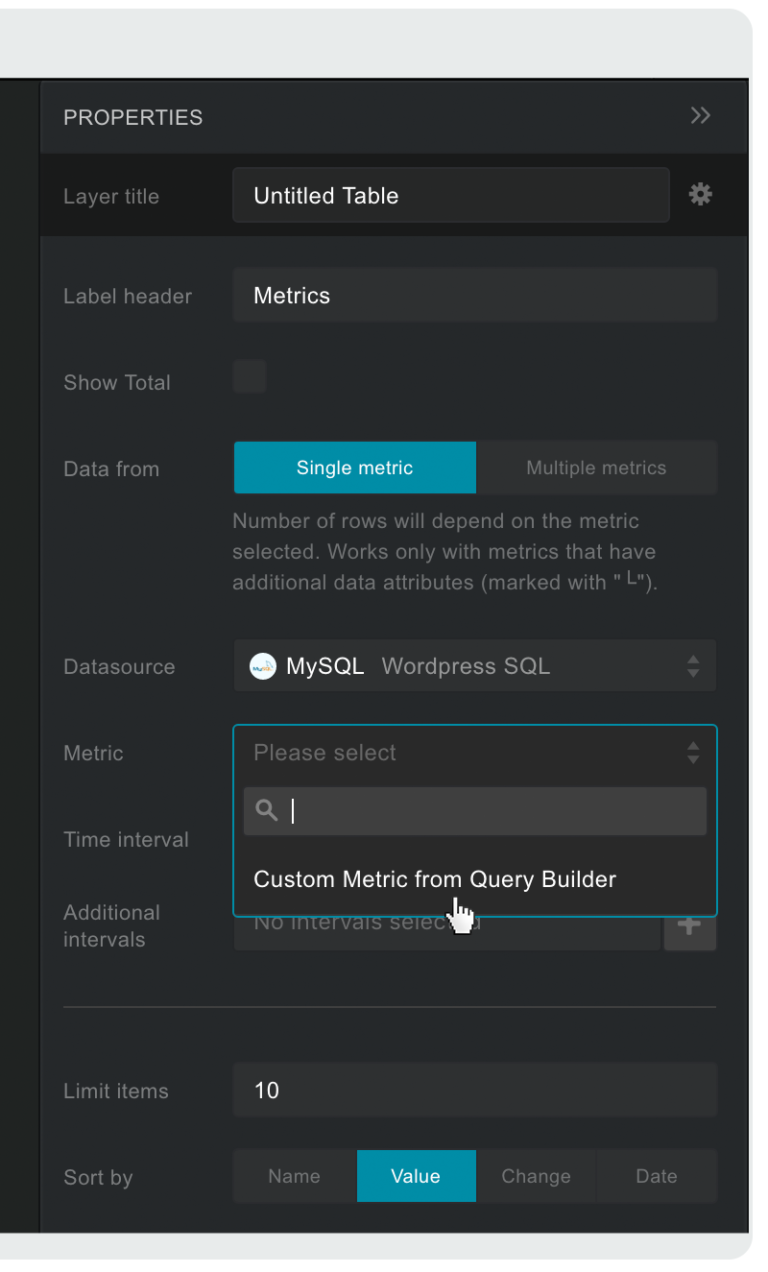768x1272 pixels.
Task: Change the Limit items value of 10
Action: (x=474, y=1090)
